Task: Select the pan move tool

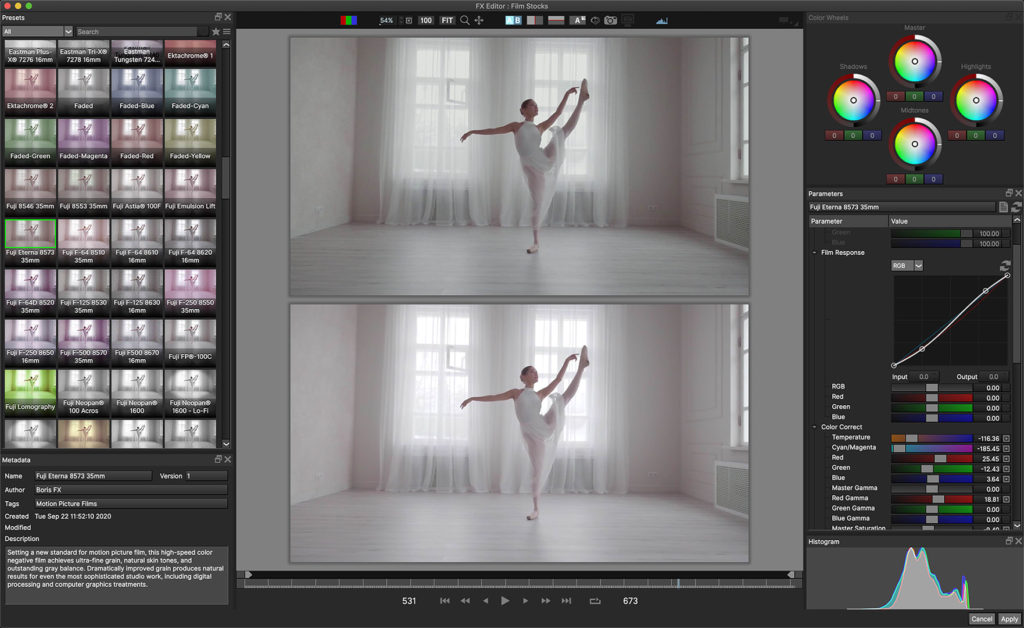Action: (x=479, y=20)
